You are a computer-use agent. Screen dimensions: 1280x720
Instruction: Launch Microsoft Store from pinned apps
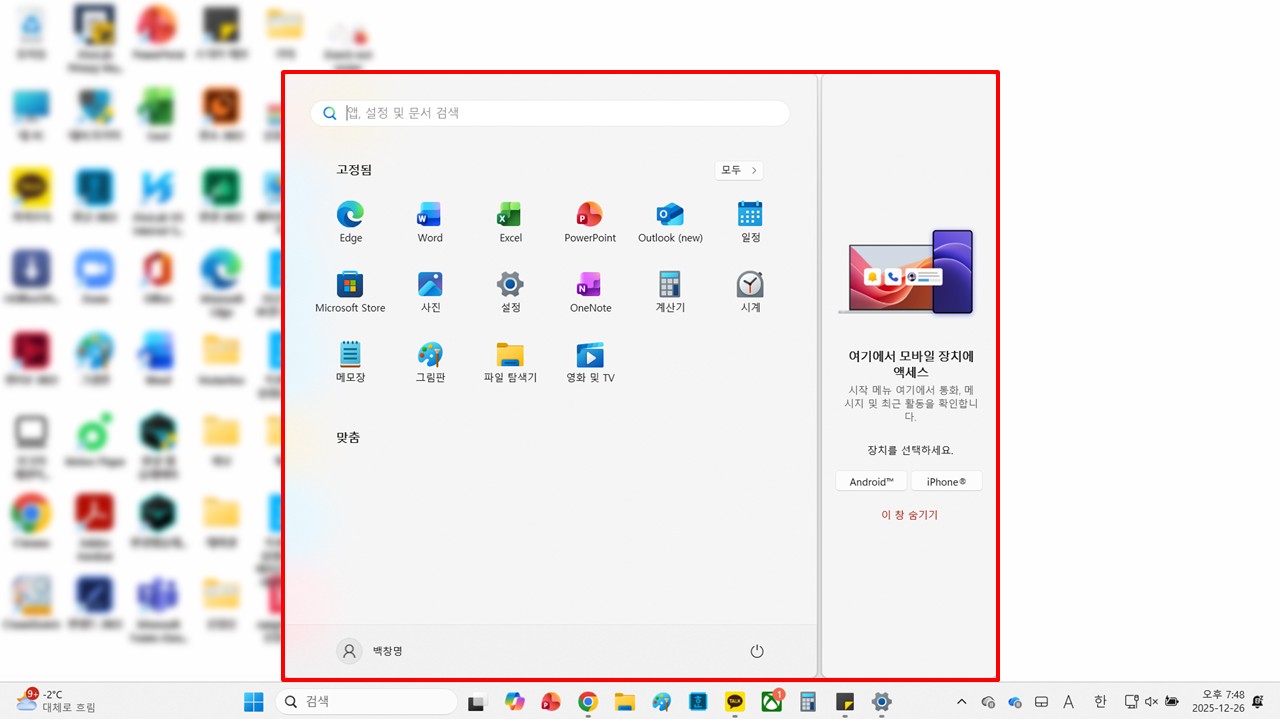click(x=350, y=292)
